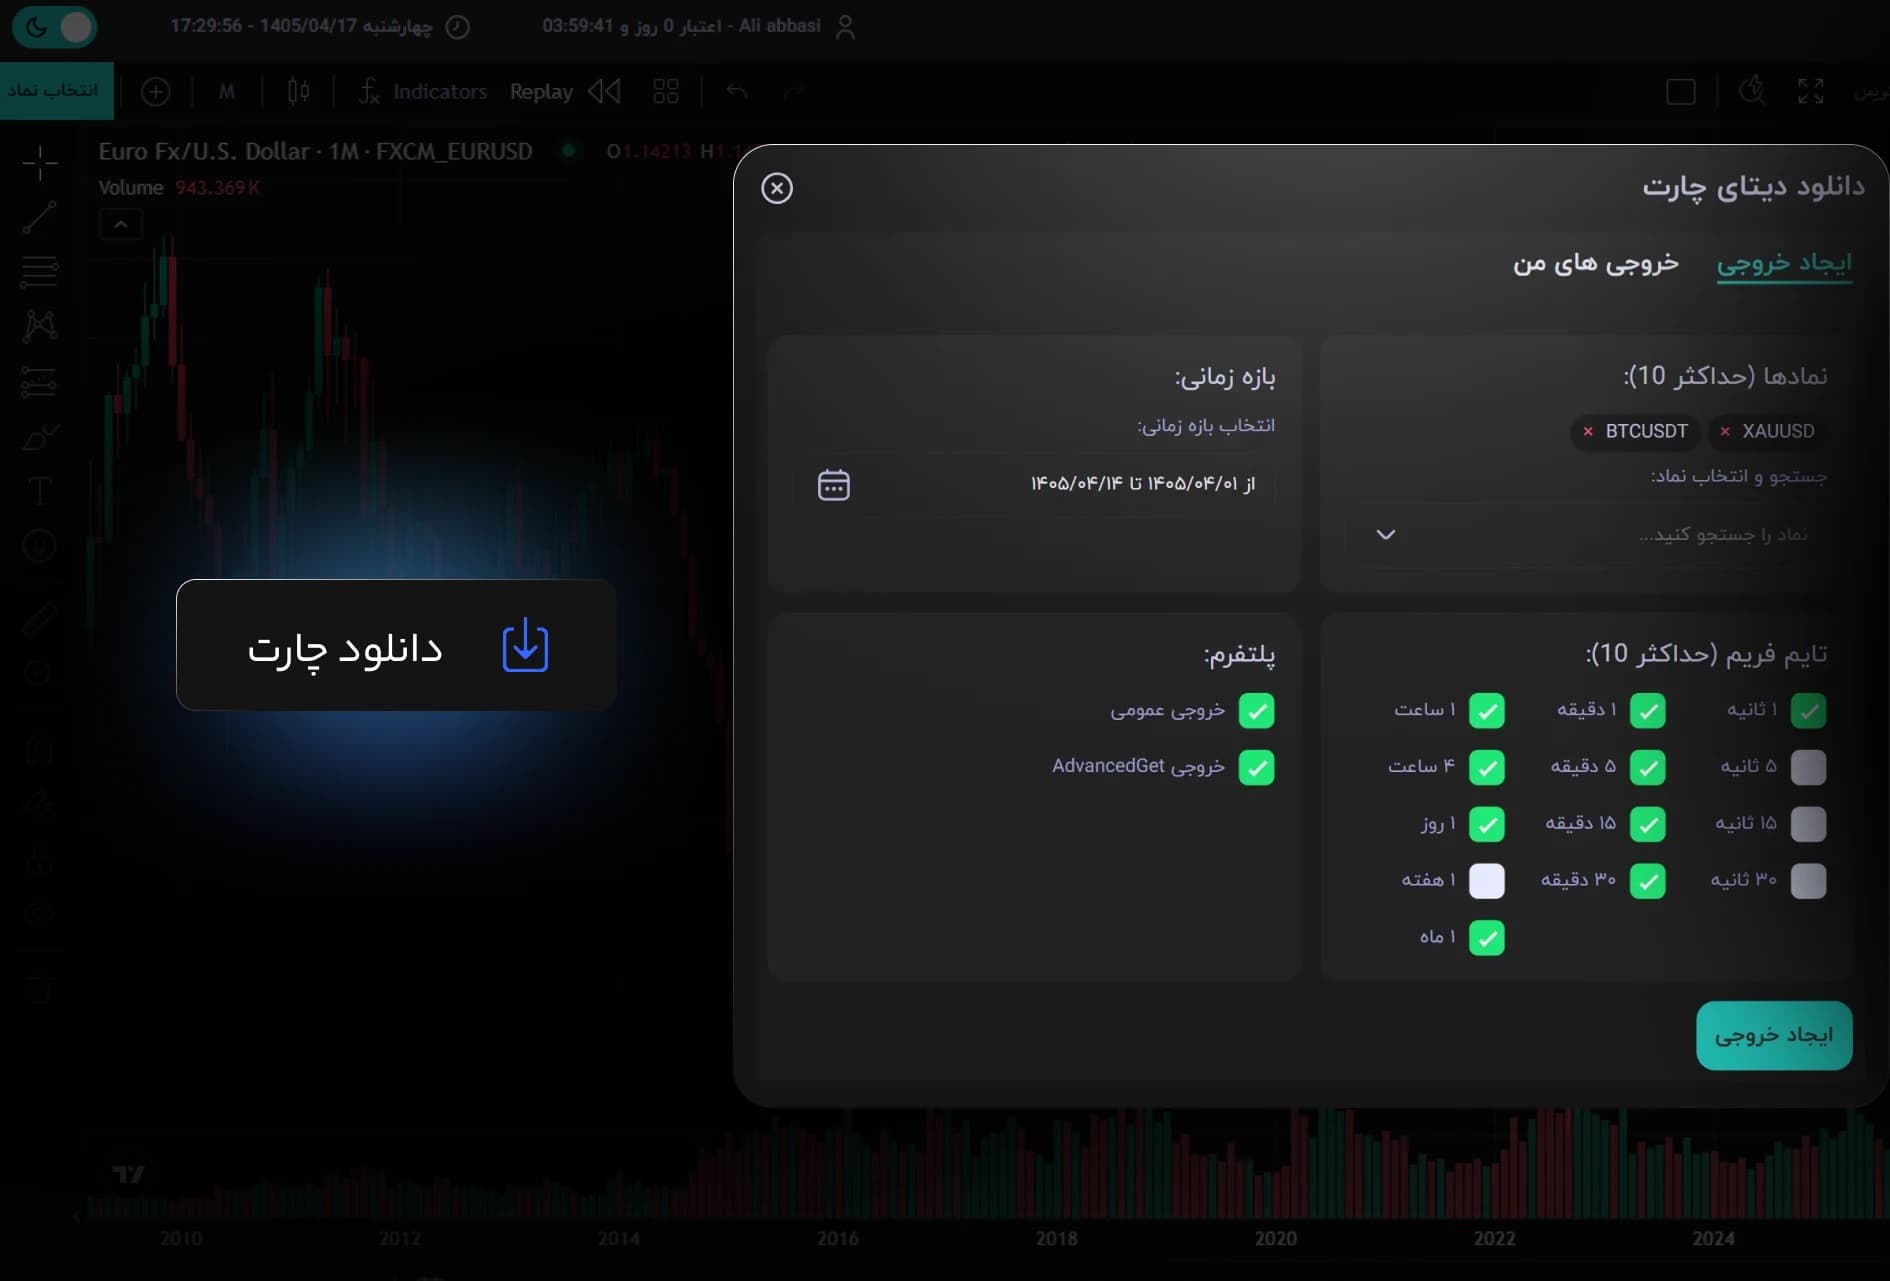Click the clock icon next to date
This screenshot has width=1890, height=1281.
[x=457, y=27]
